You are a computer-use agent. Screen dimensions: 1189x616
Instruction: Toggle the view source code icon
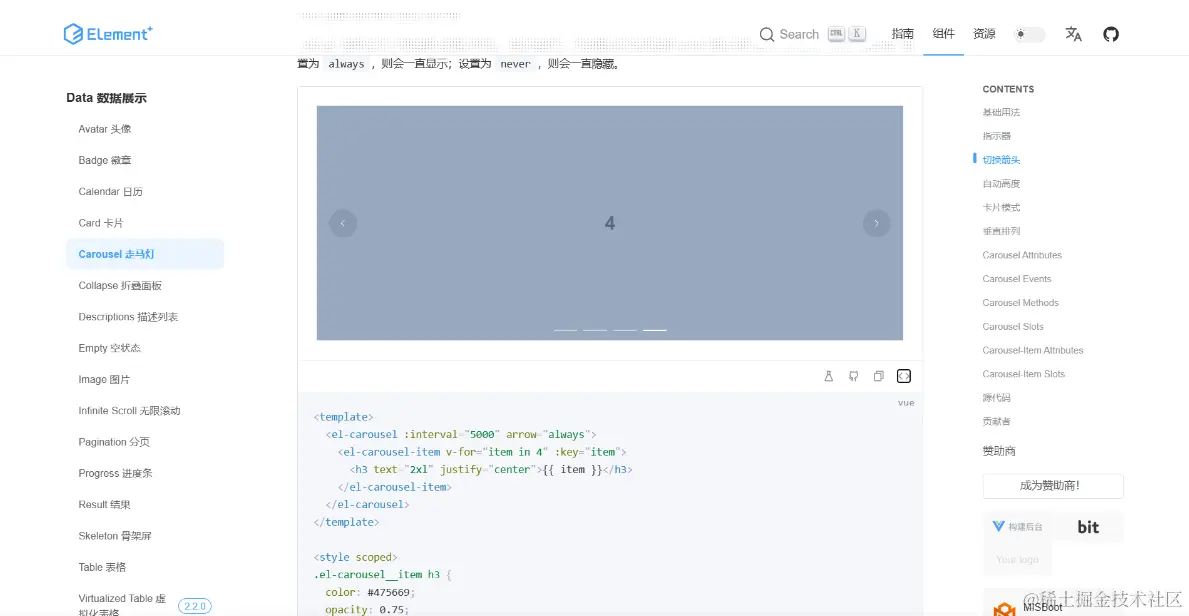tap(904, 376)
